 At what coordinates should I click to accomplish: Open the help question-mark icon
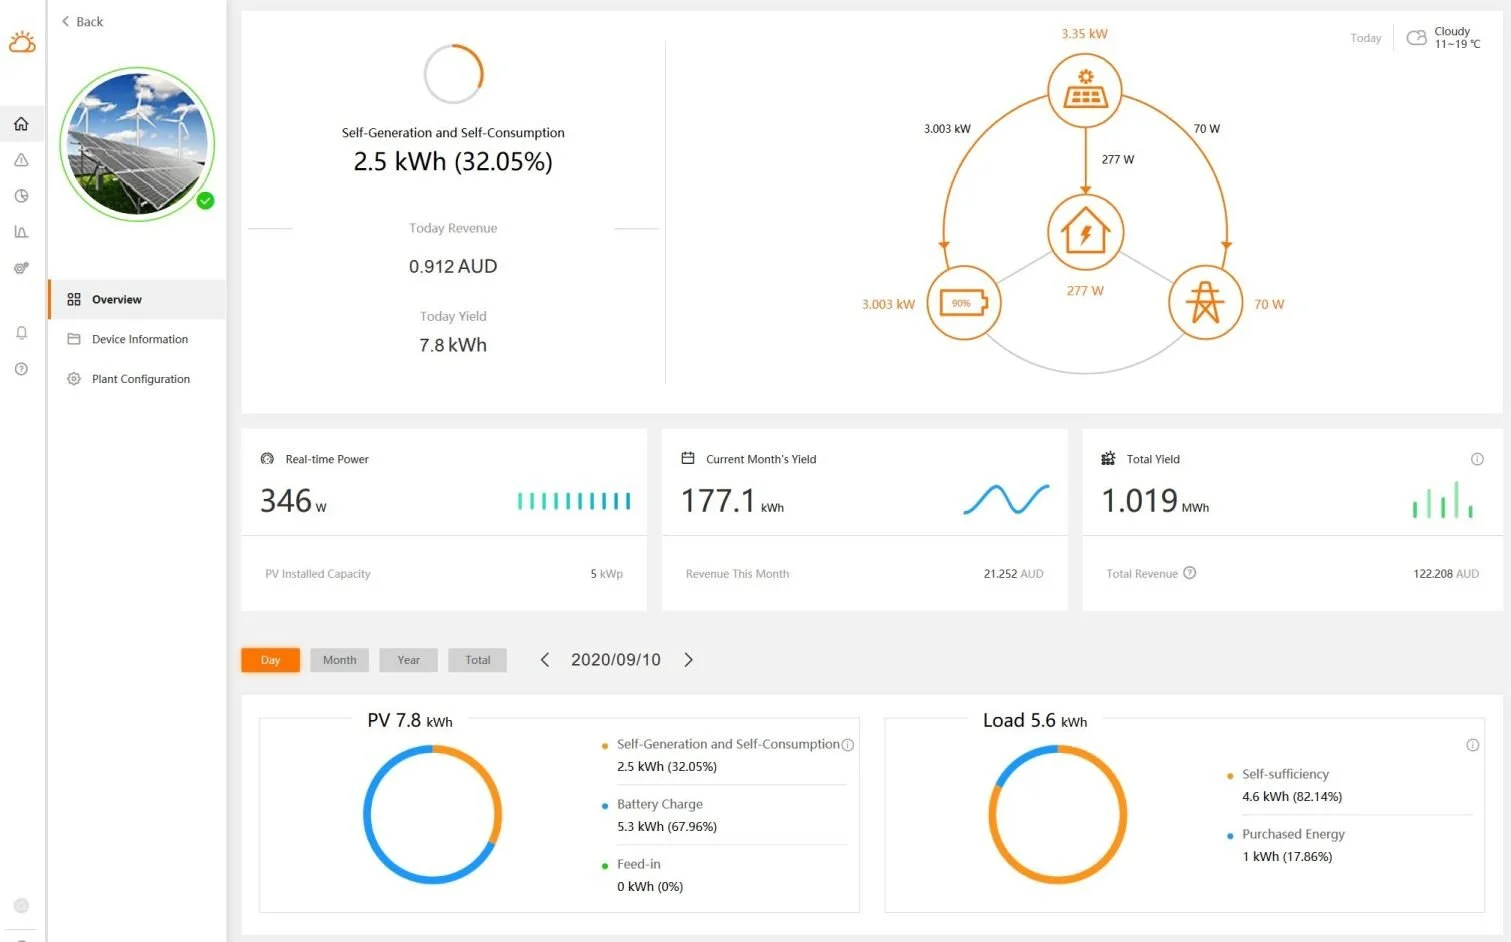tap(21, 368)
